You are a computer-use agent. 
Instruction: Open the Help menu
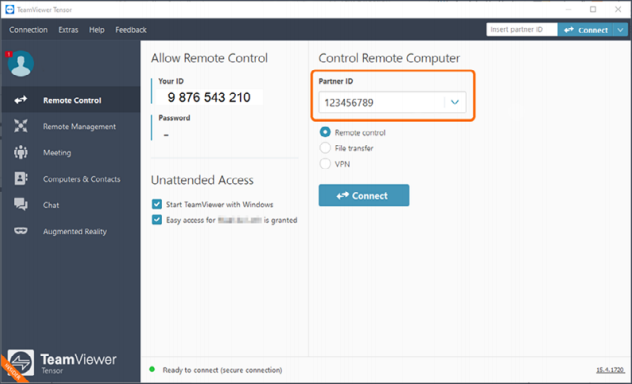click(97, 30)
